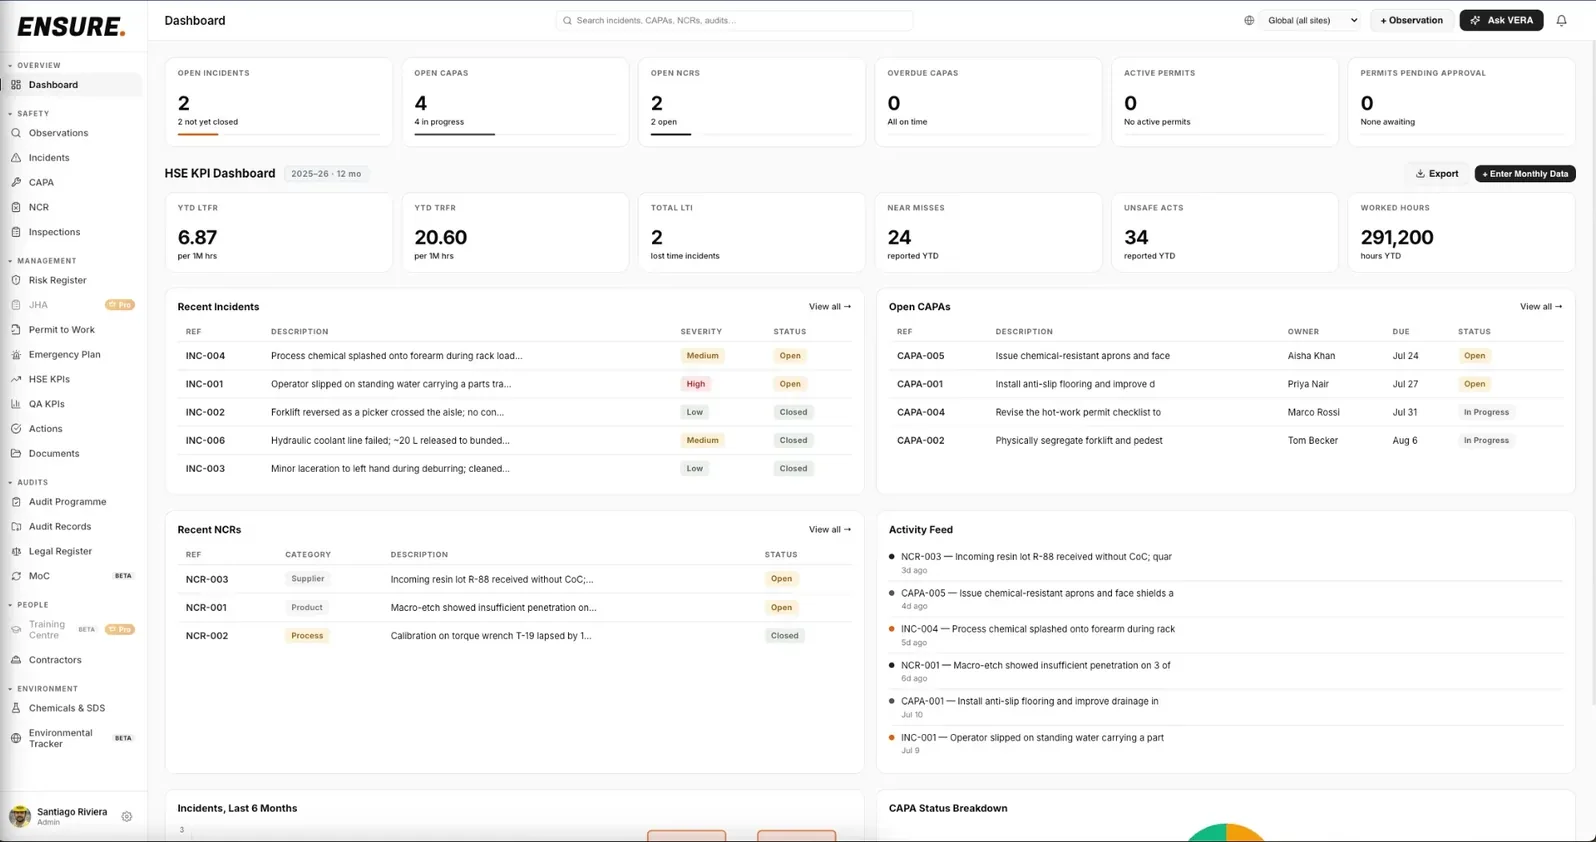
Task: Click the Documents folder icon in sidebar
Action: pyautogui.click(x=16, y=453)
